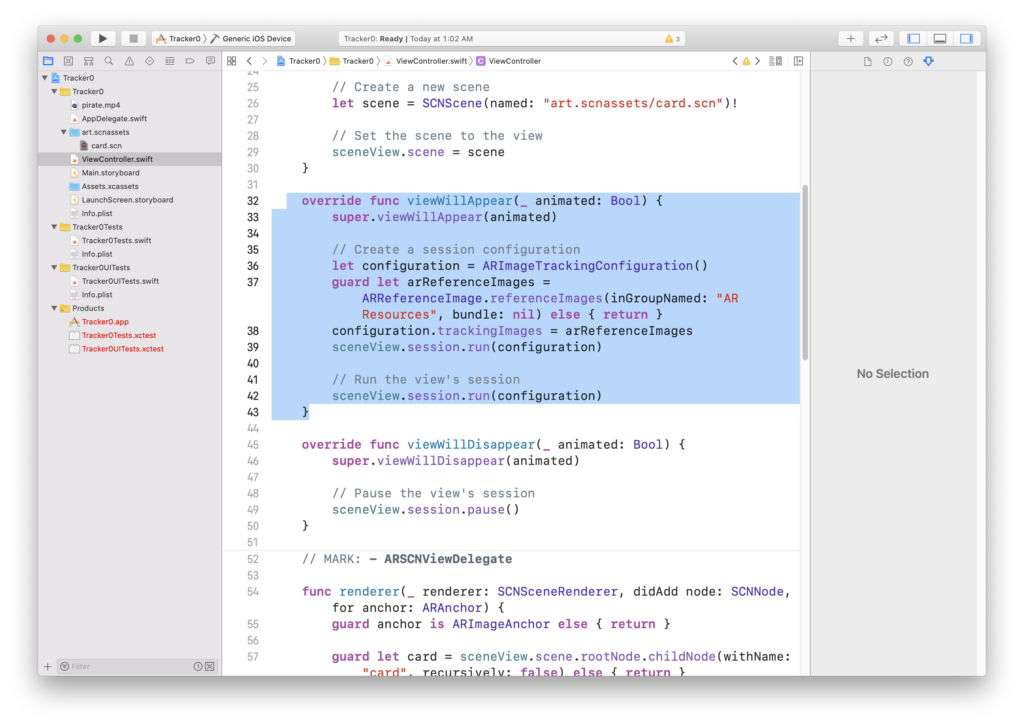Screen dimensions: 1024x726
Task: Open the Find navigator magnifier icon
Action: click(109, 61)
